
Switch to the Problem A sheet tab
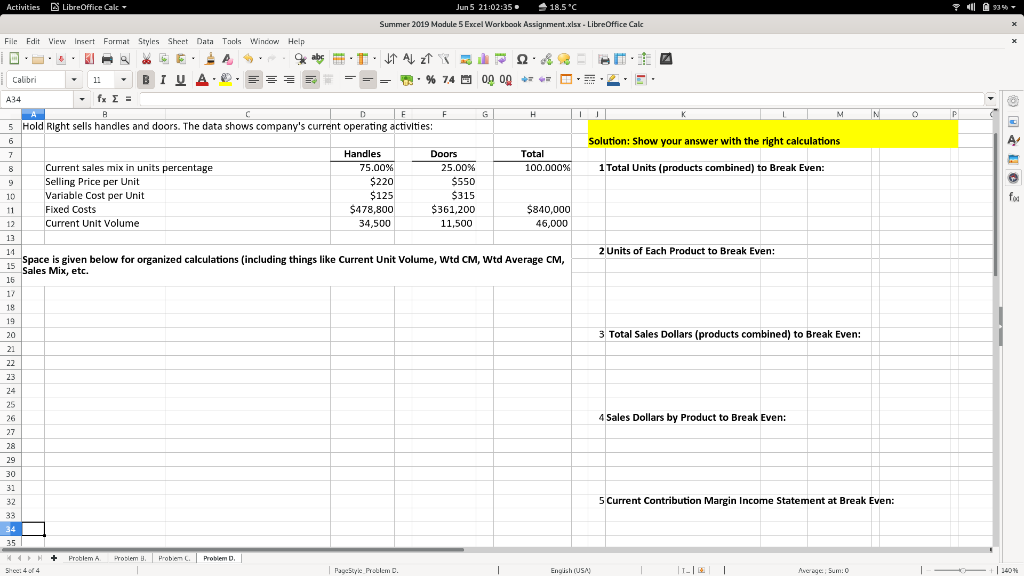(x=85, y=558)
